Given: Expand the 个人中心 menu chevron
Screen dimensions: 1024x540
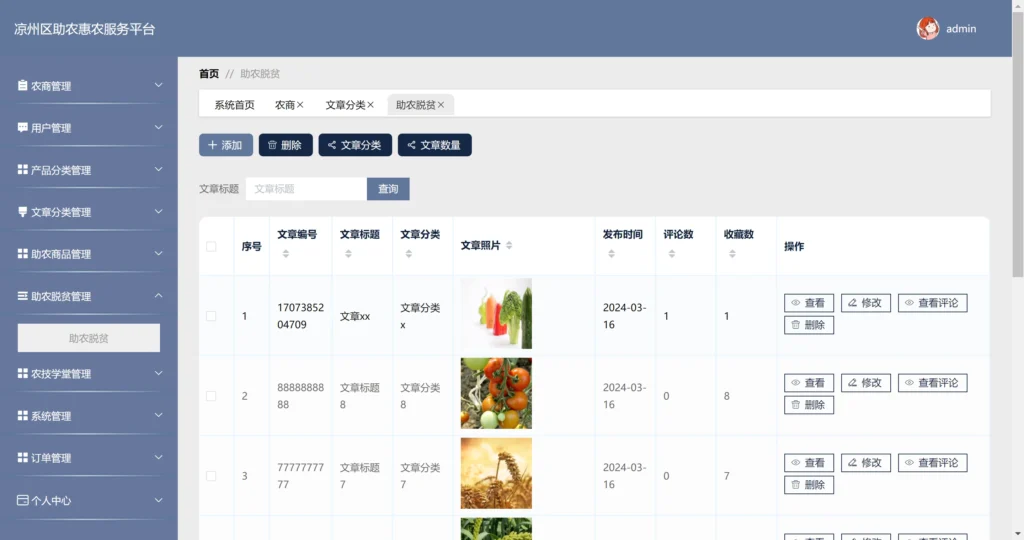Looking at the screenshot, I should 158,500.
